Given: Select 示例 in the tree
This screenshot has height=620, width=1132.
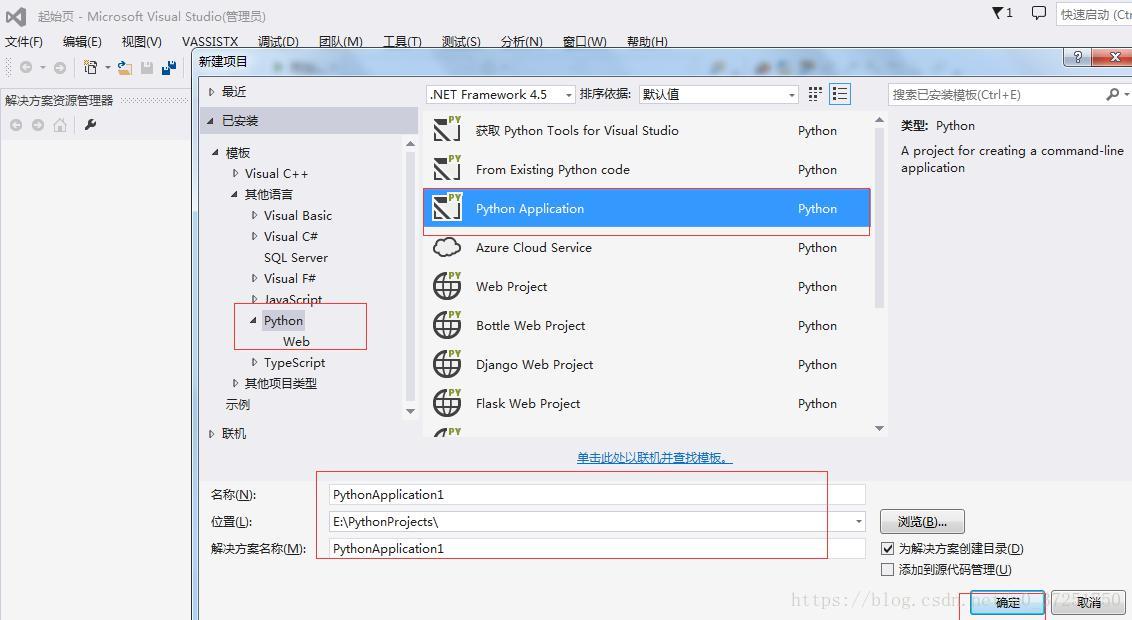Looking at the screenshot, I should 238,405.
